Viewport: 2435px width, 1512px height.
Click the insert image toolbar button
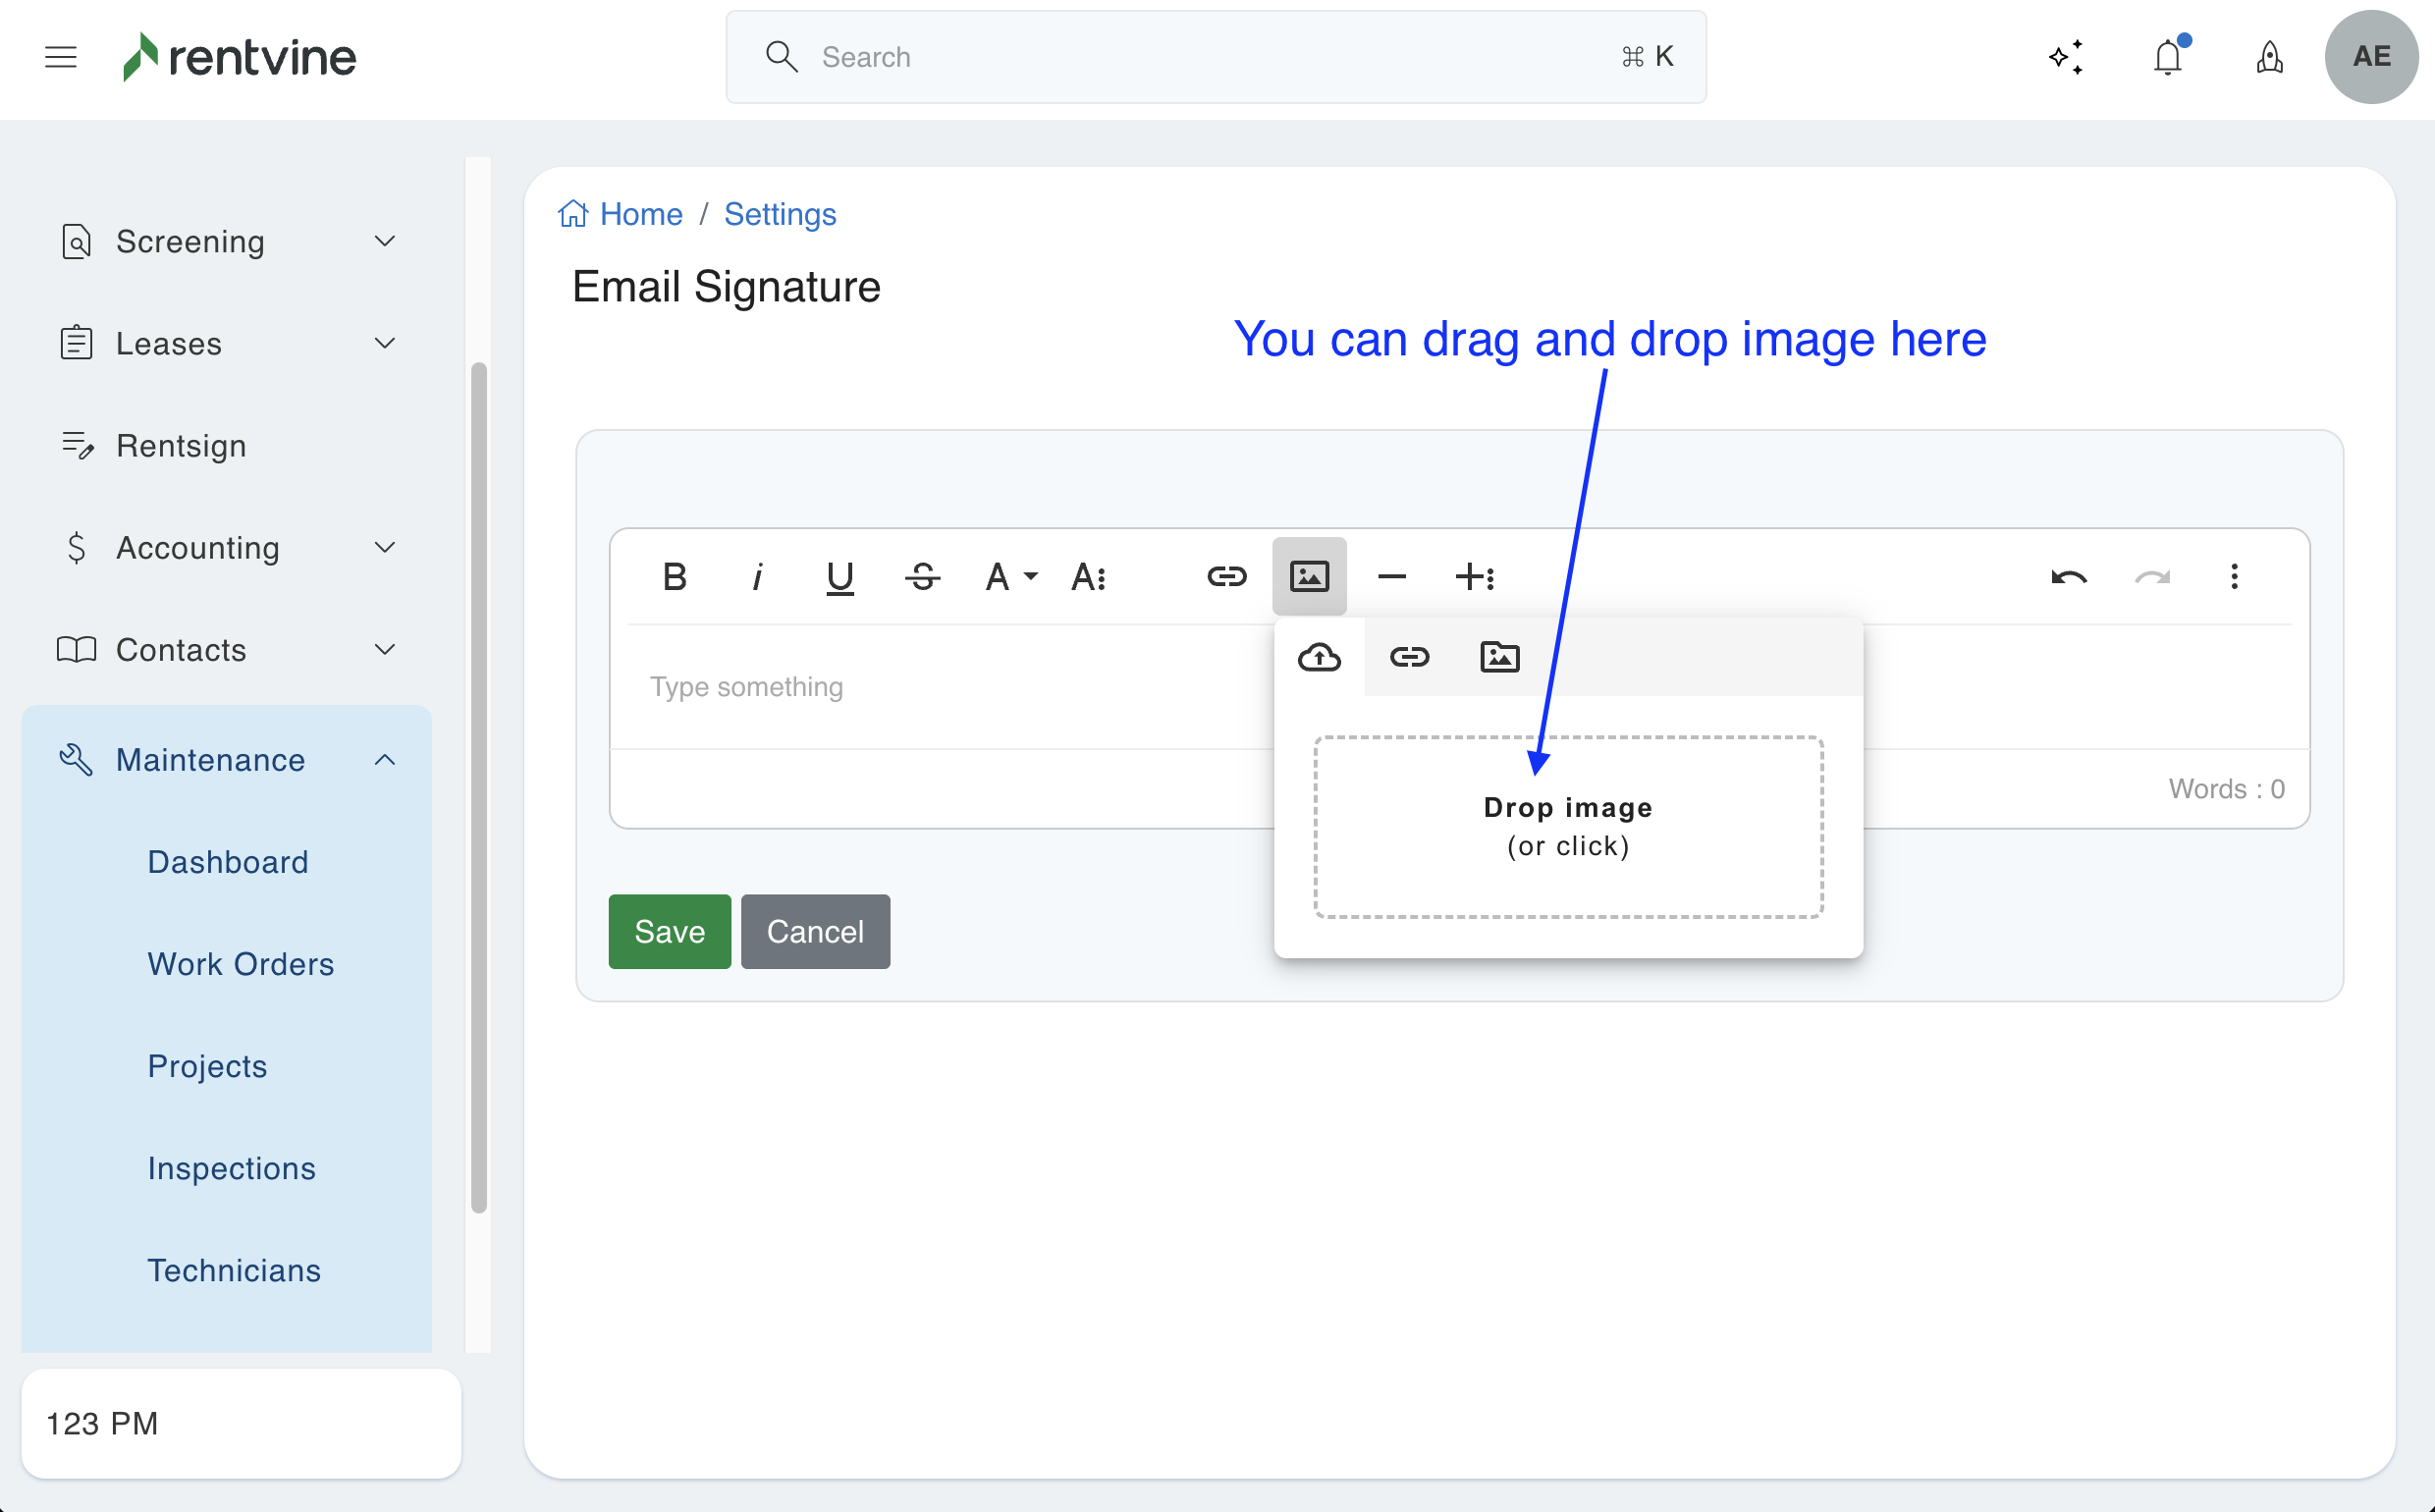point(1308,576)
